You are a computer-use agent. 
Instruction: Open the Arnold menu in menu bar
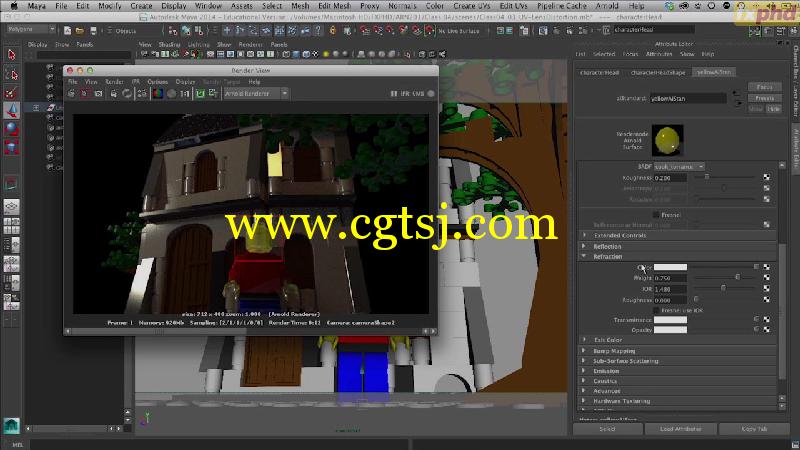point(608,6)
